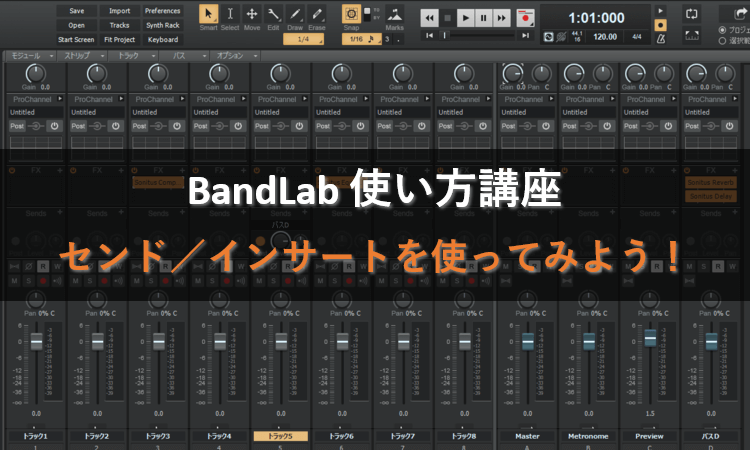The width and height of the screenshot is (750, 450).
Task: Toggle ProChannel power on the Master bus
Action: point(546,126)
